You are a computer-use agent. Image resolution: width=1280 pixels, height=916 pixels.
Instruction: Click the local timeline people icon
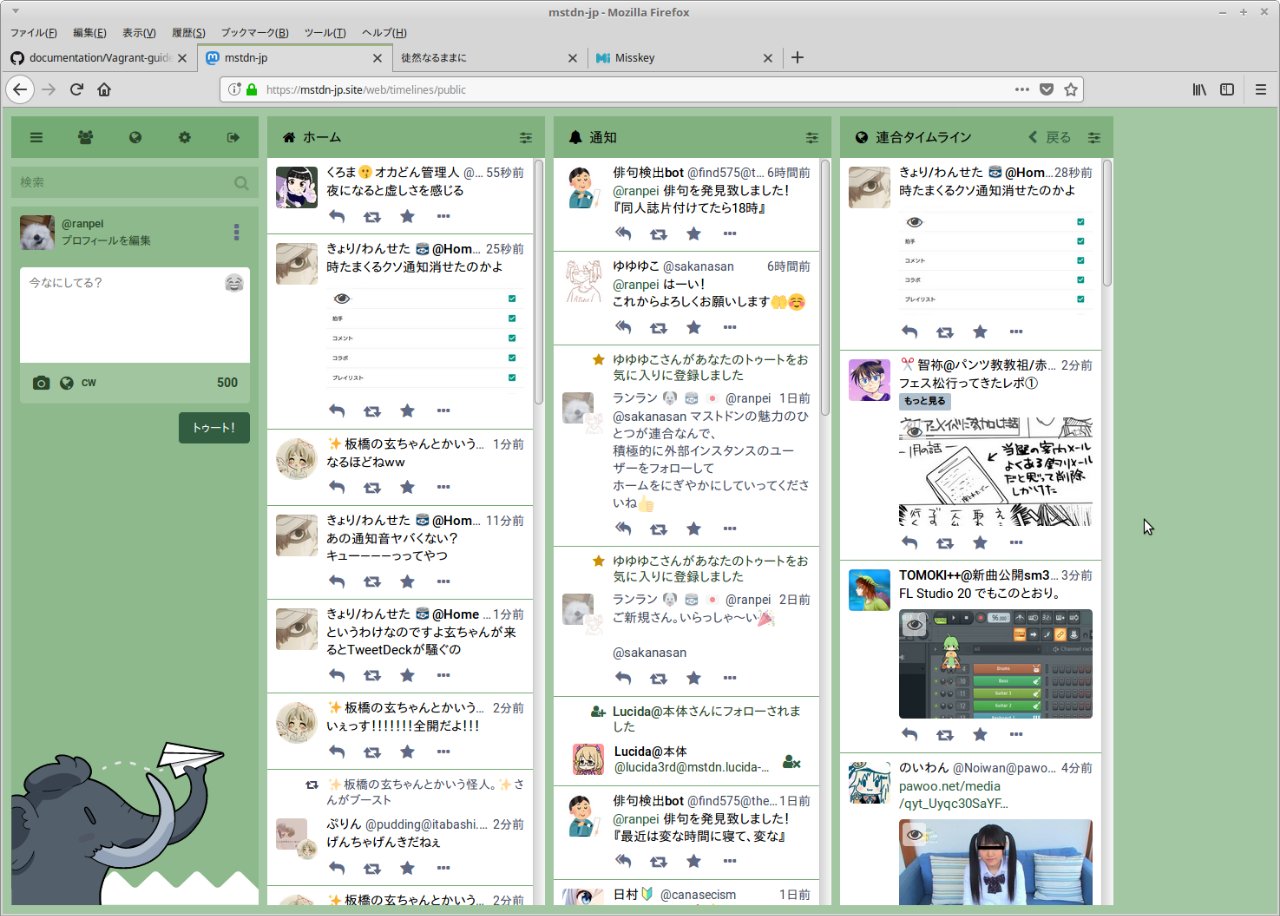[x=86, y=137]
